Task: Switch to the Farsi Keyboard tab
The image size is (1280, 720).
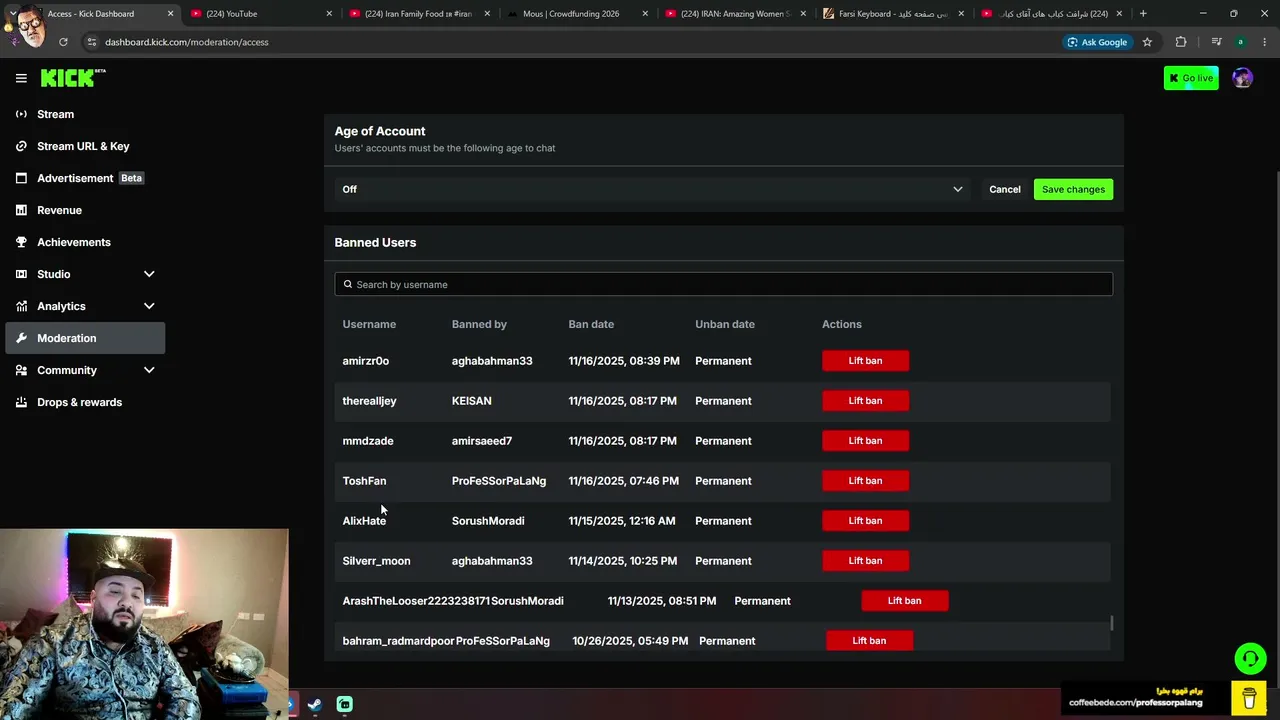Action: (892, 14)
